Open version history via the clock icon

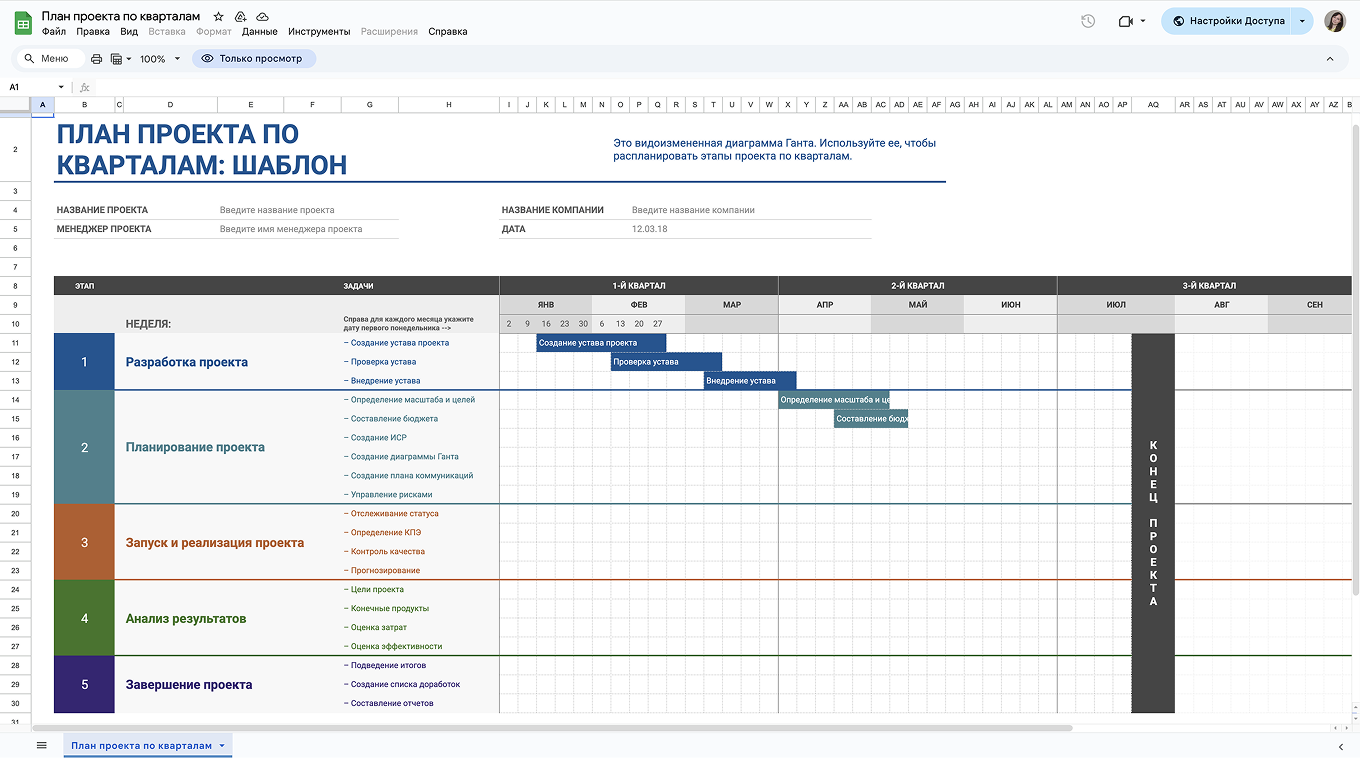1088,21
